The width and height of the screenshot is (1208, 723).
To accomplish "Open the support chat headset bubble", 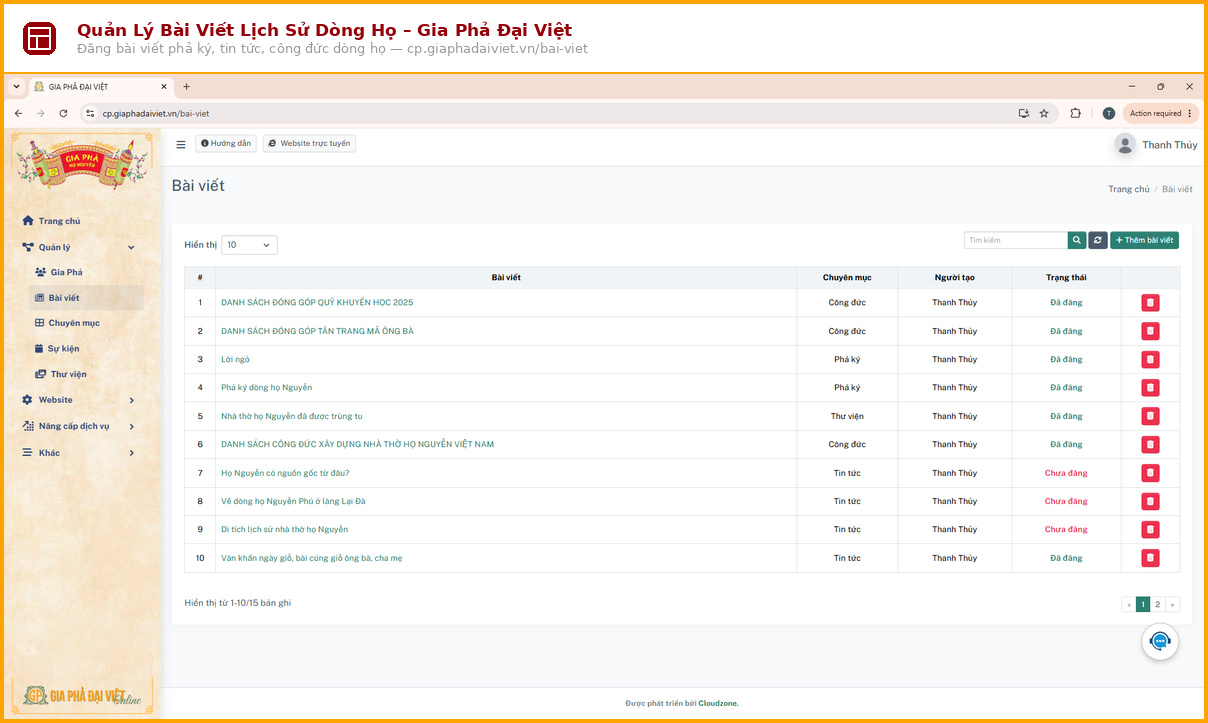I will [x=1160, y=641].
